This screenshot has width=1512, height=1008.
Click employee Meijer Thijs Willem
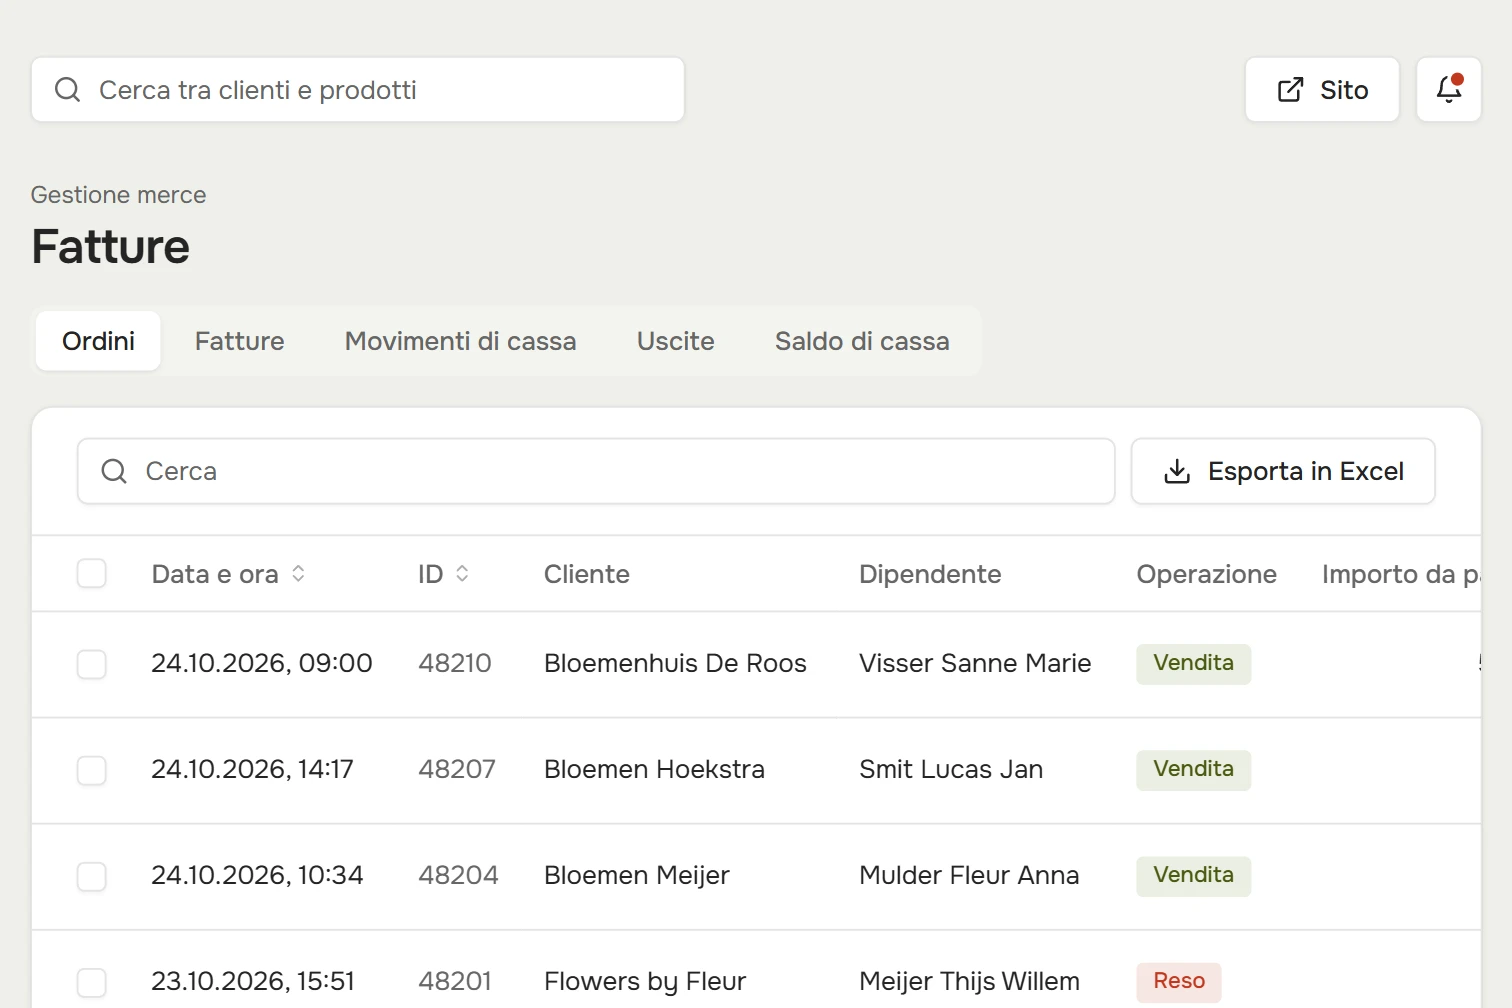tap(969, 981)
